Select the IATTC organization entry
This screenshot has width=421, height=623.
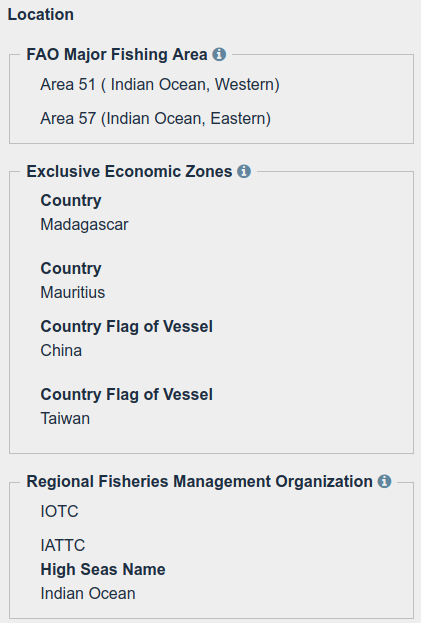(63, 545)
